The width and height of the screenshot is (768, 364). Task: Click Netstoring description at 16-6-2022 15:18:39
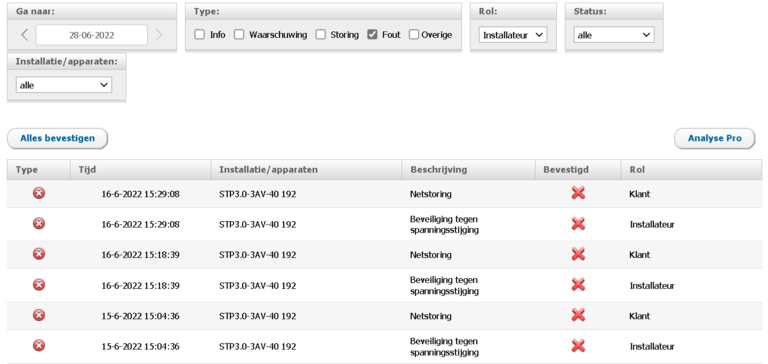pyautogui.click(x=431, y=255)
